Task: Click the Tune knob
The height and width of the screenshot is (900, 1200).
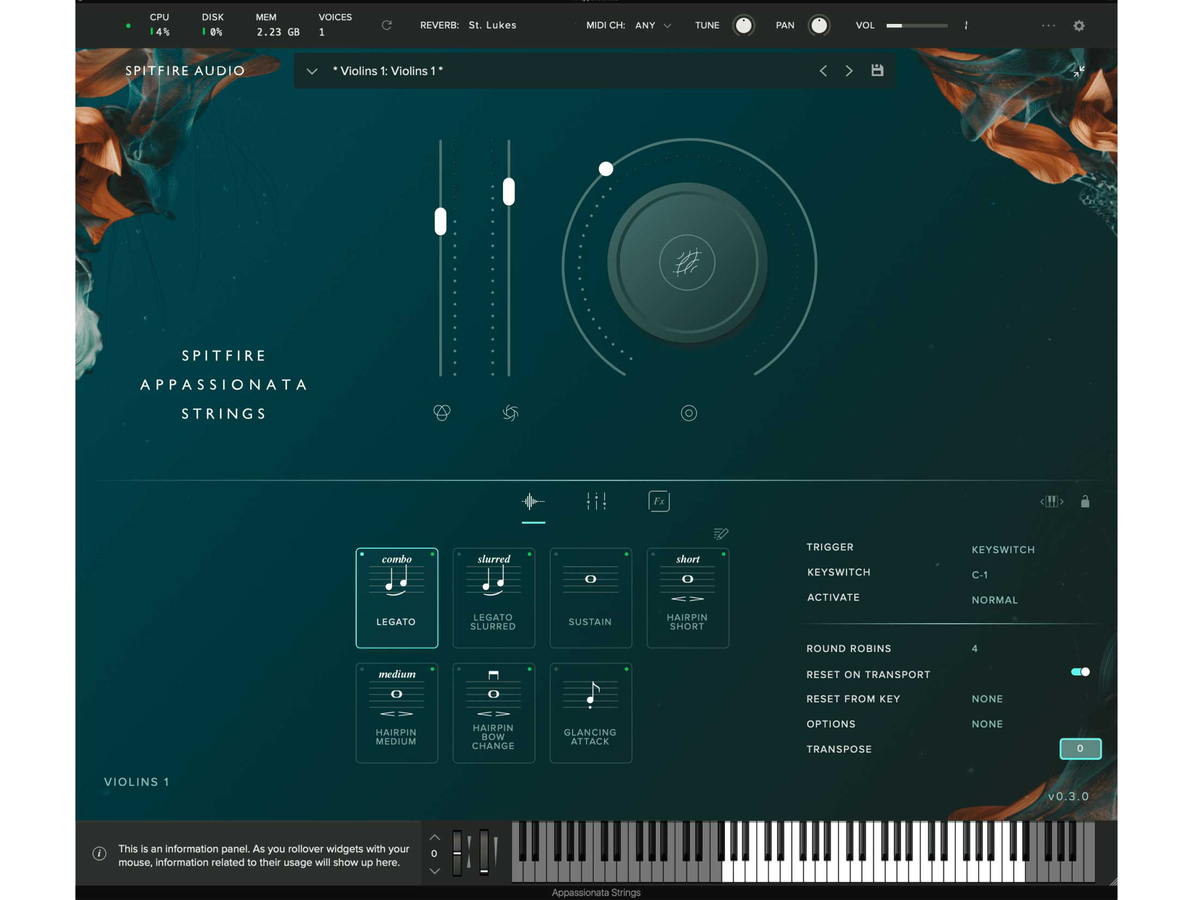Action: (x=743, y=25)
